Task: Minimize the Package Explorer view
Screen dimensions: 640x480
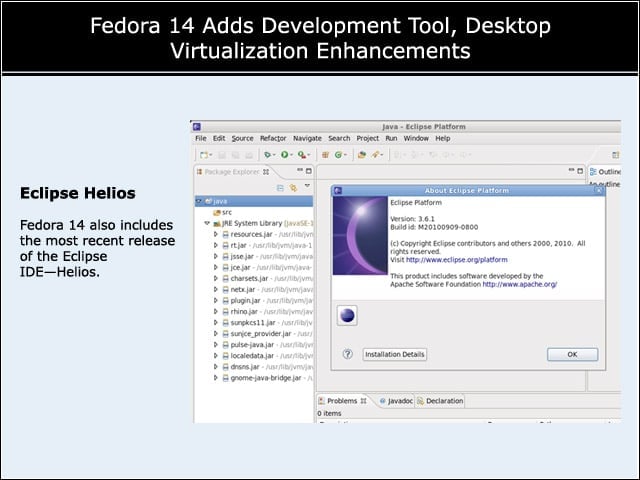Action: (x=300, y=171)
